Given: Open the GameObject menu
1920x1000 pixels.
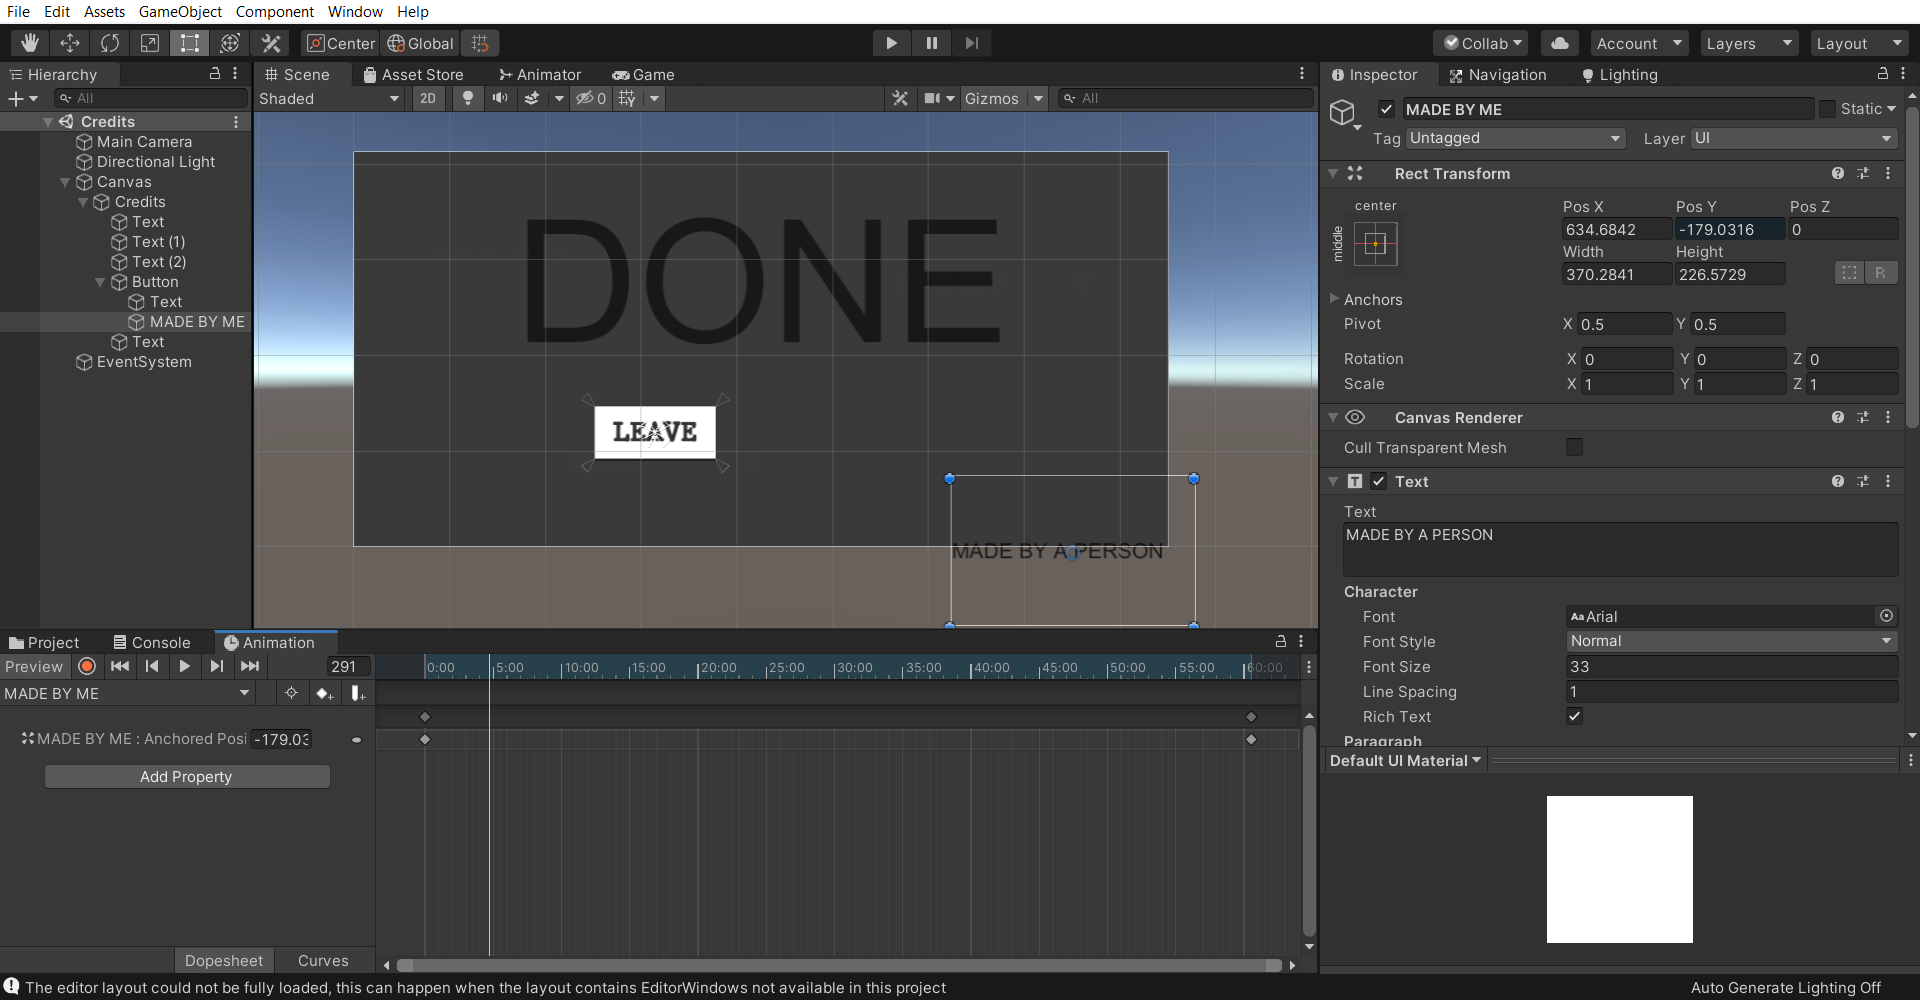Looking at the screenshot, I should (x=180, y=12).
